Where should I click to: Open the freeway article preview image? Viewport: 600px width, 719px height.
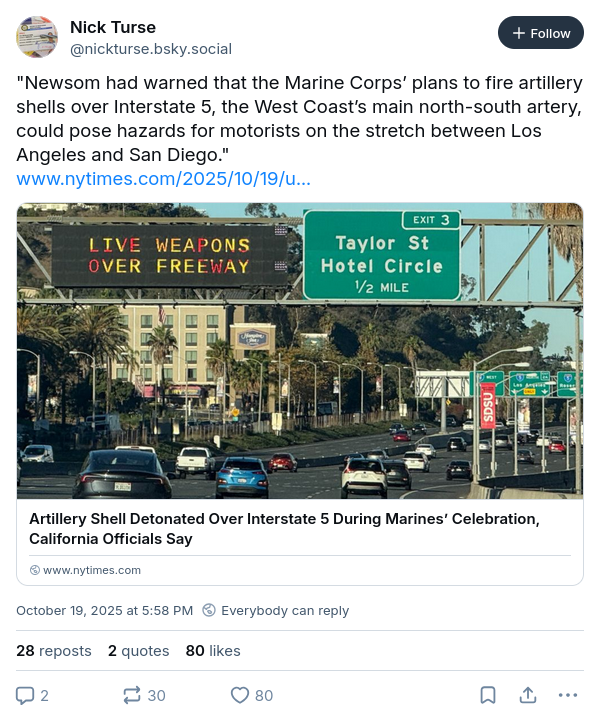click(300, 351)
